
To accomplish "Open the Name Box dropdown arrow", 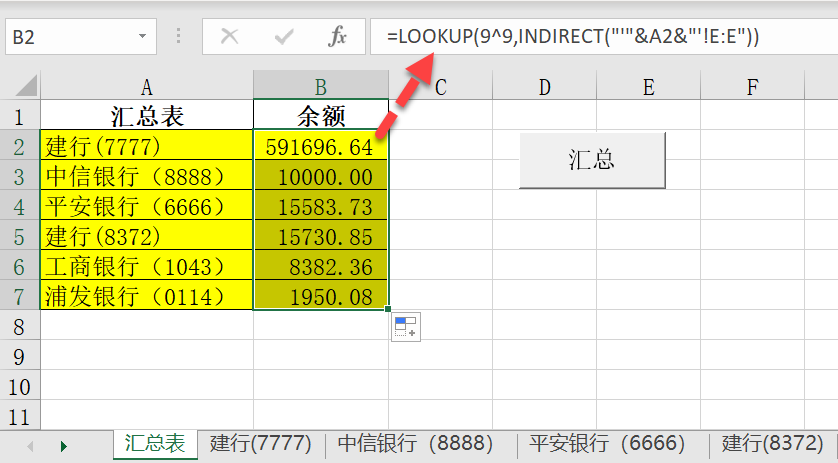I will coord(142,36).
